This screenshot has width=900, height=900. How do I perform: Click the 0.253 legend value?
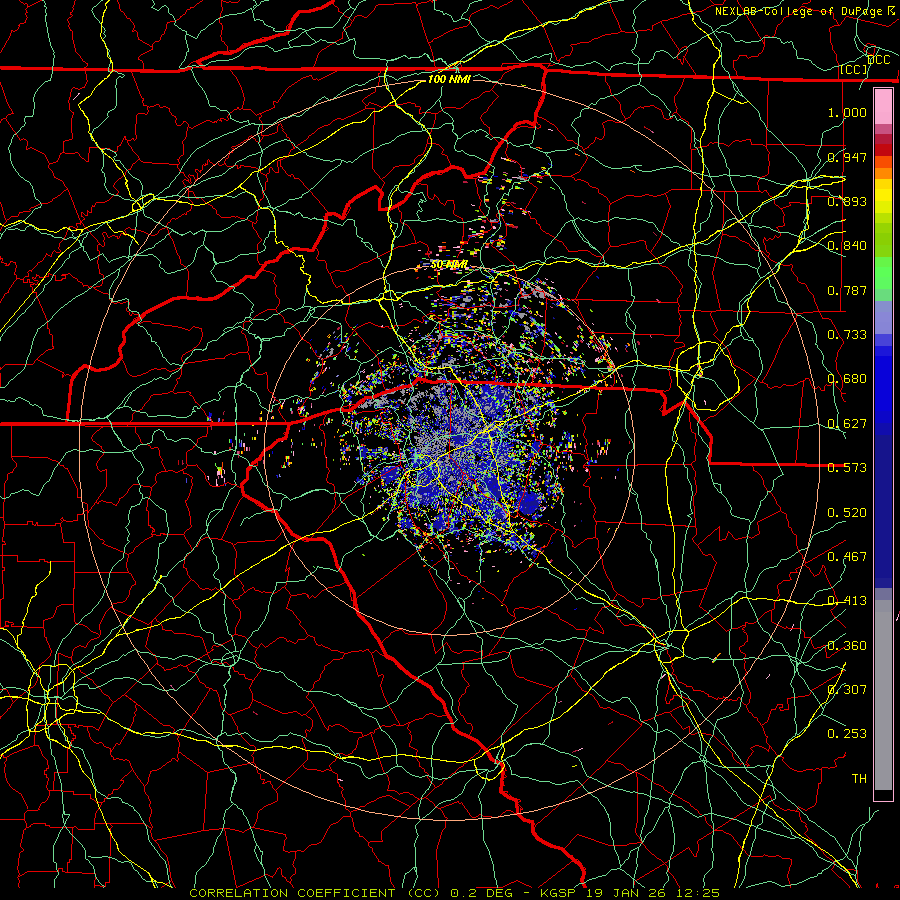(847, 734)
